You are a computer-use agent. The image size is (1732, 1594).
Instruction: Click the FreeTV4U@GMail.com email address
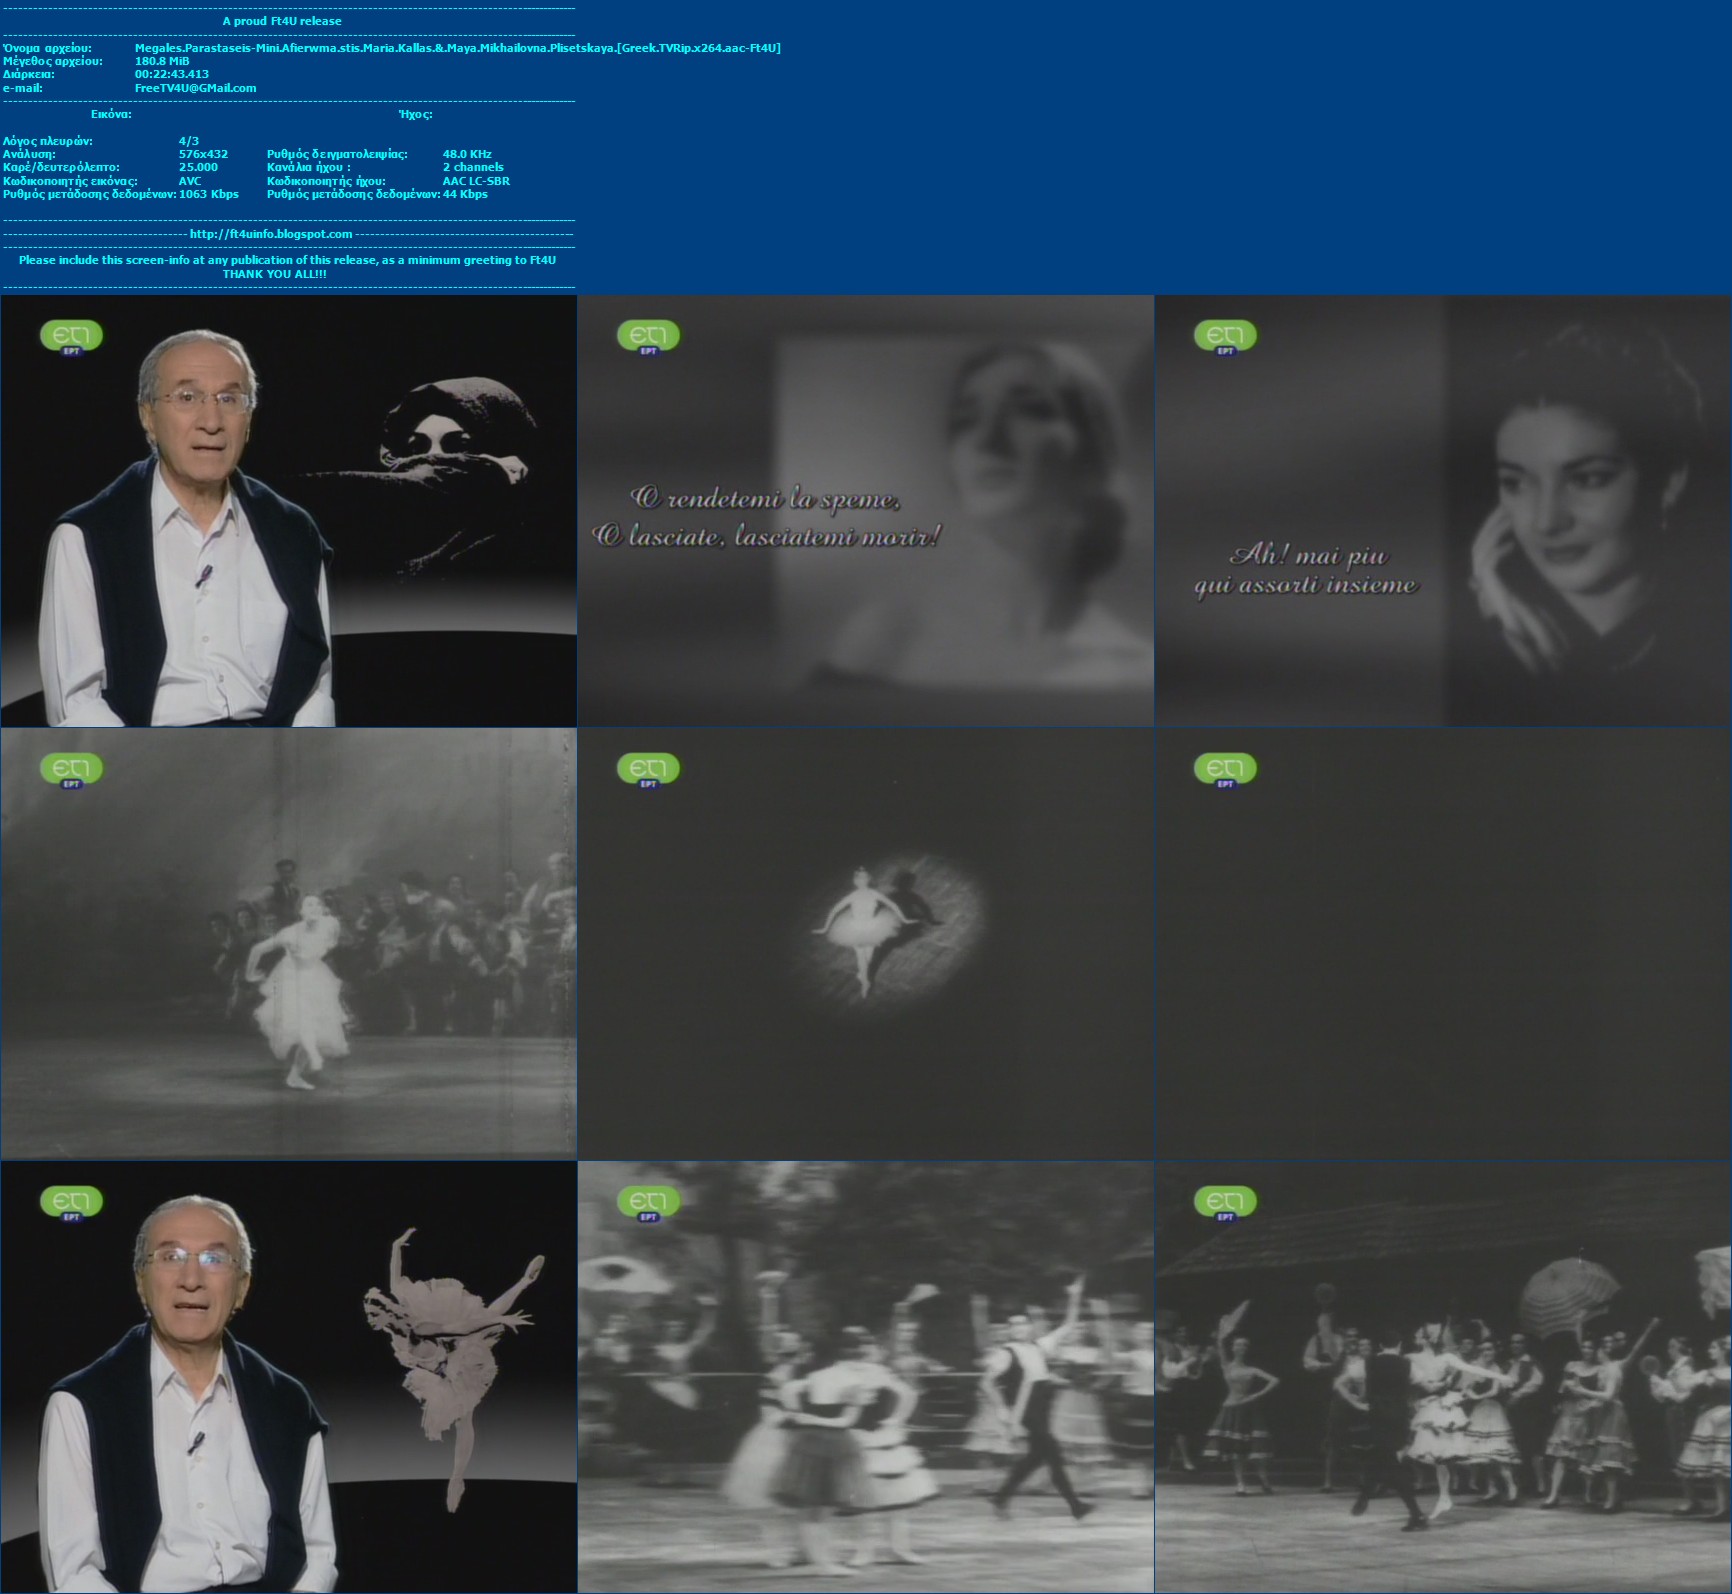(x=195, y=88)
